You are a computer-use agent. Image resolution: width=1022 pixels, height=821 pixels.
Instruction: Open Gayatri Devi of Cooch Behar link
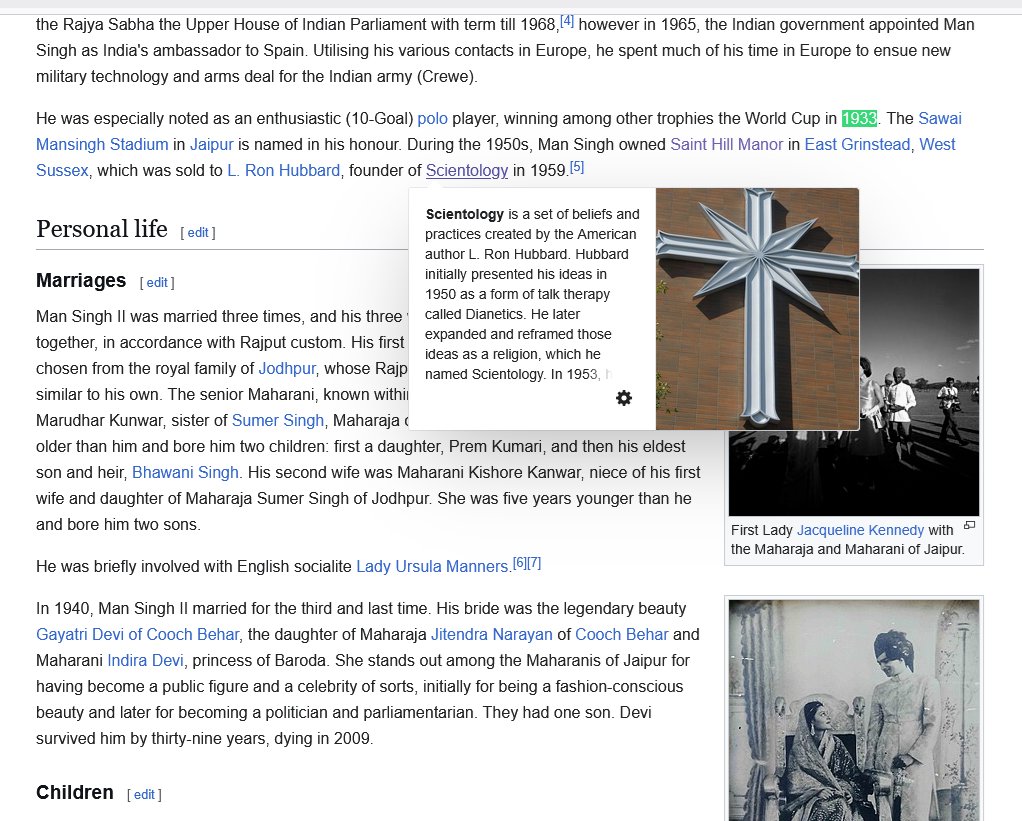138,635
